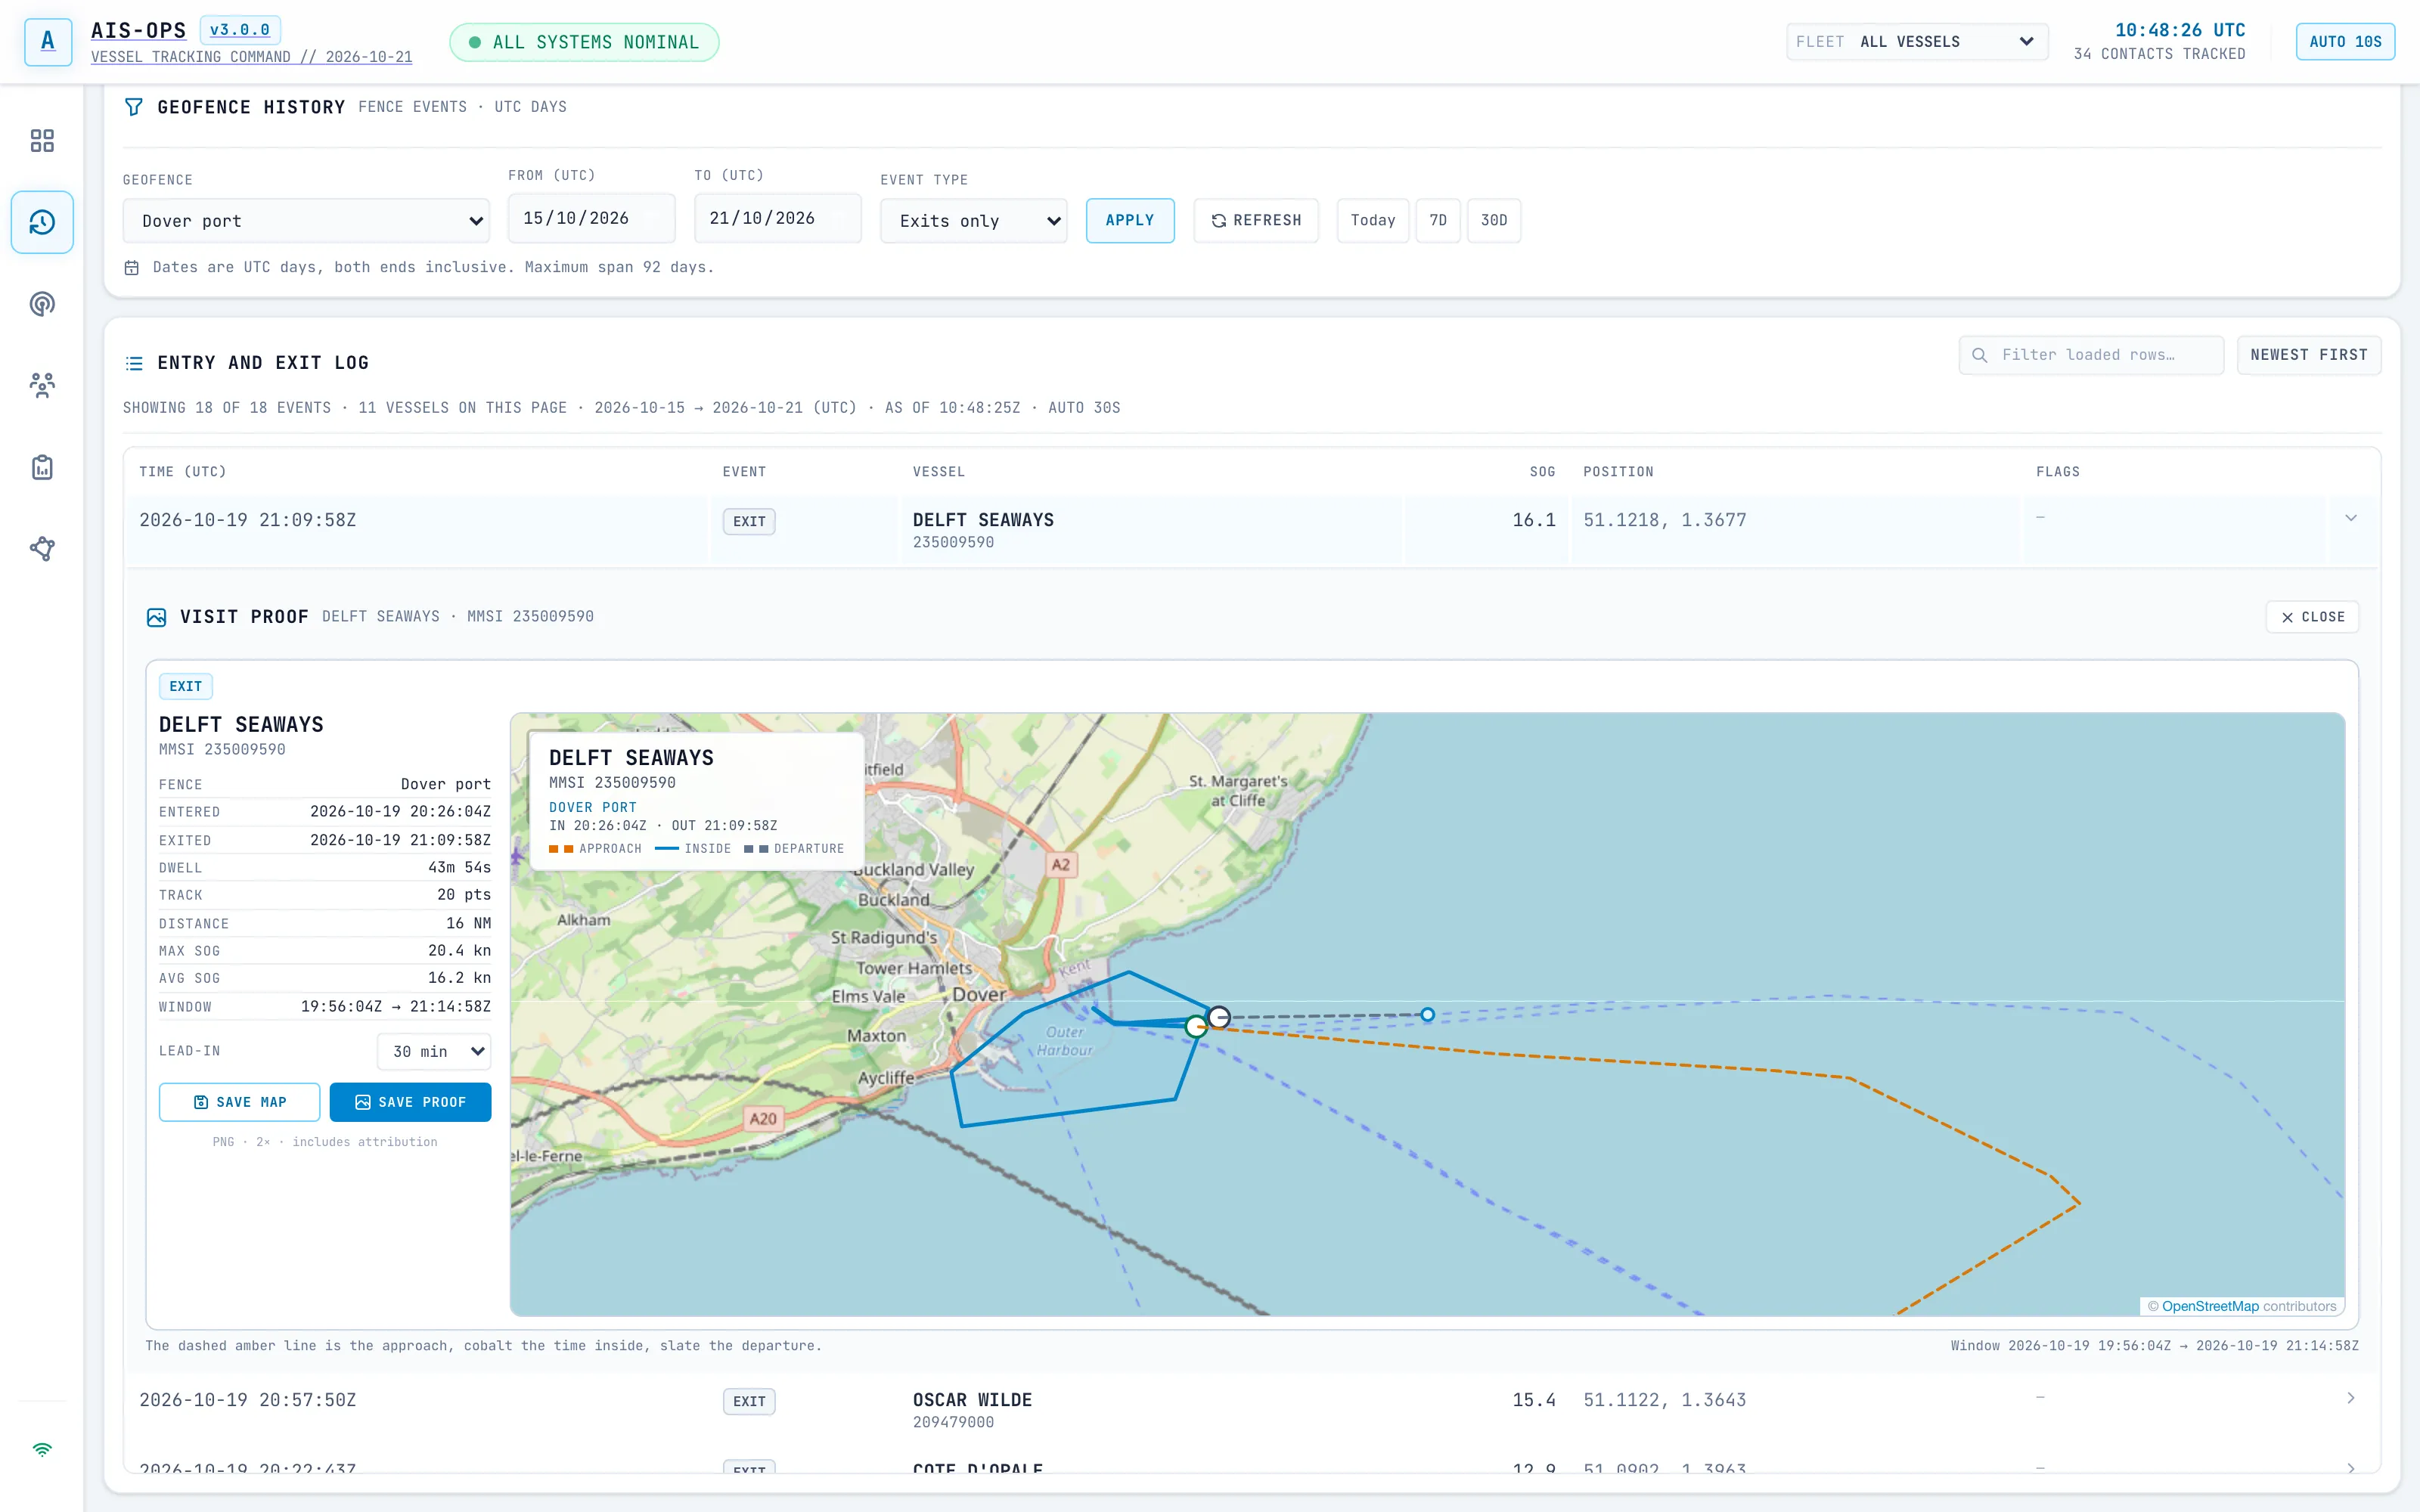Click the To (UTC) date field
The image size is (2420, 1512).
[x=778, y=218]
